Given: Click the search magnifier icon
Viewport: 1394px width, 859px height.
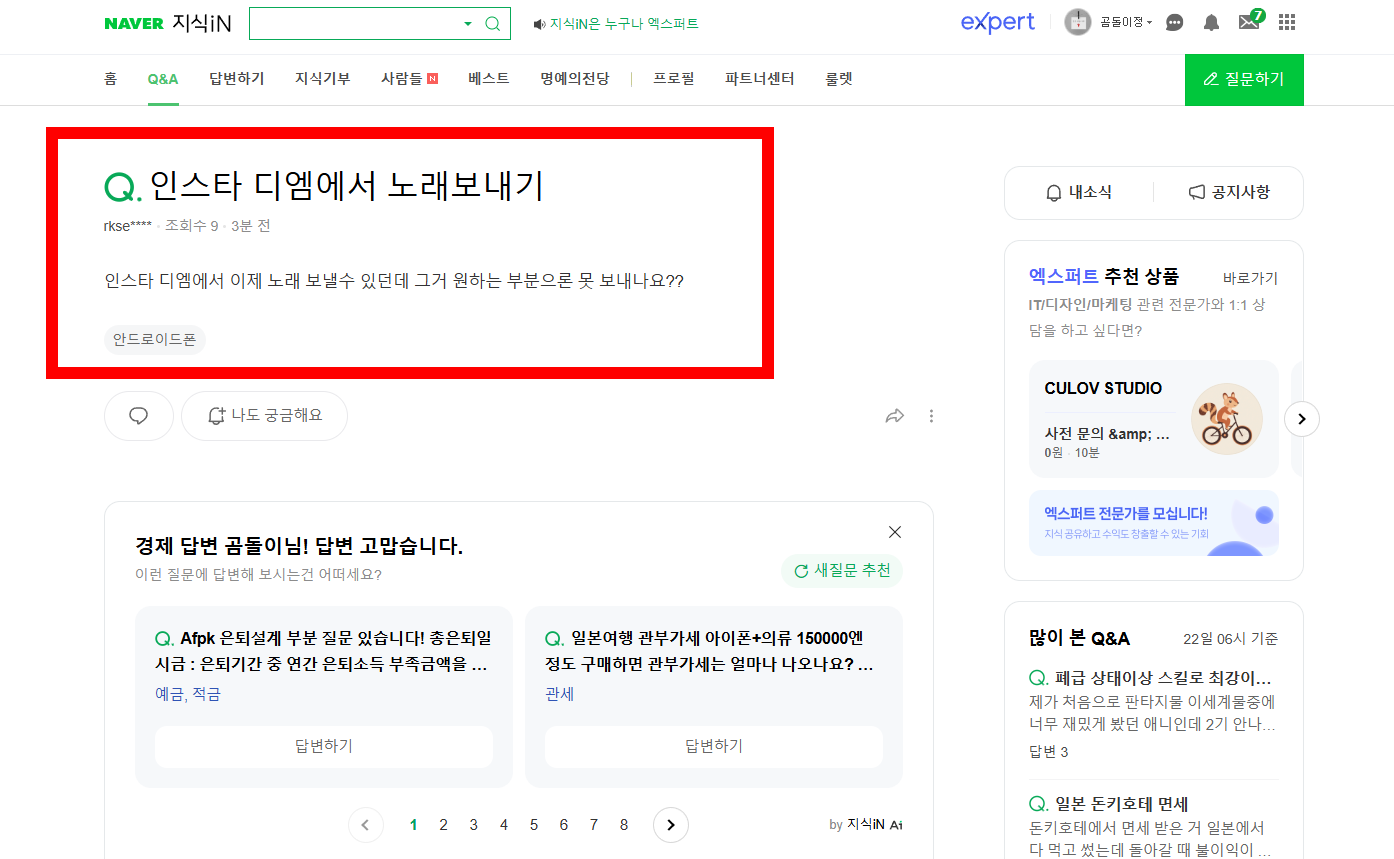Looking at the screenshot, I should click(493, 24).
